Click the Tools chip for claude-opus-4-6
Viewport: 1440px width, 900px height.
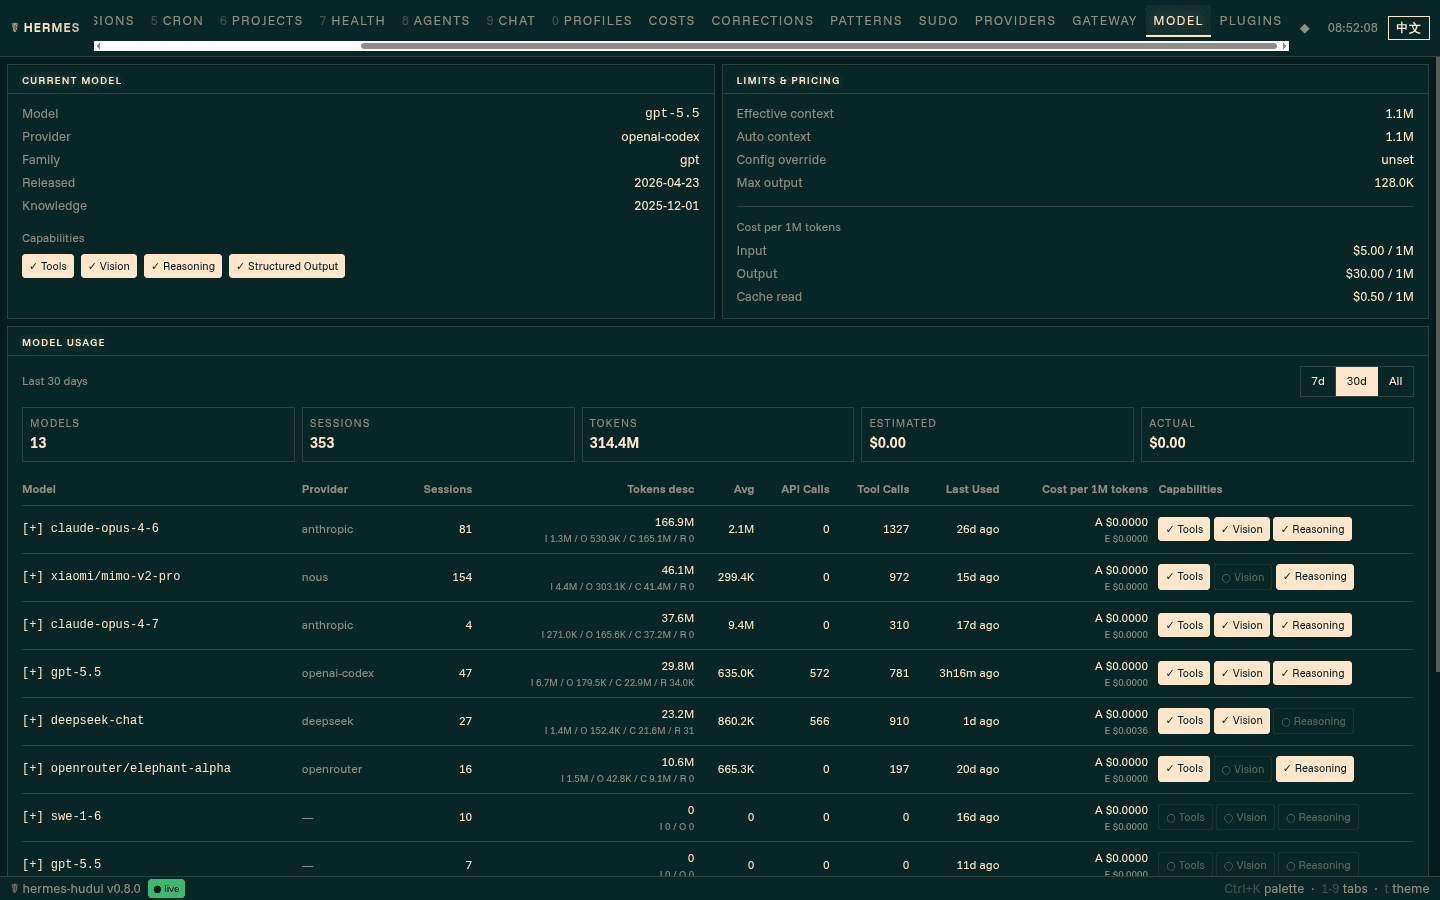point(1184,529)
